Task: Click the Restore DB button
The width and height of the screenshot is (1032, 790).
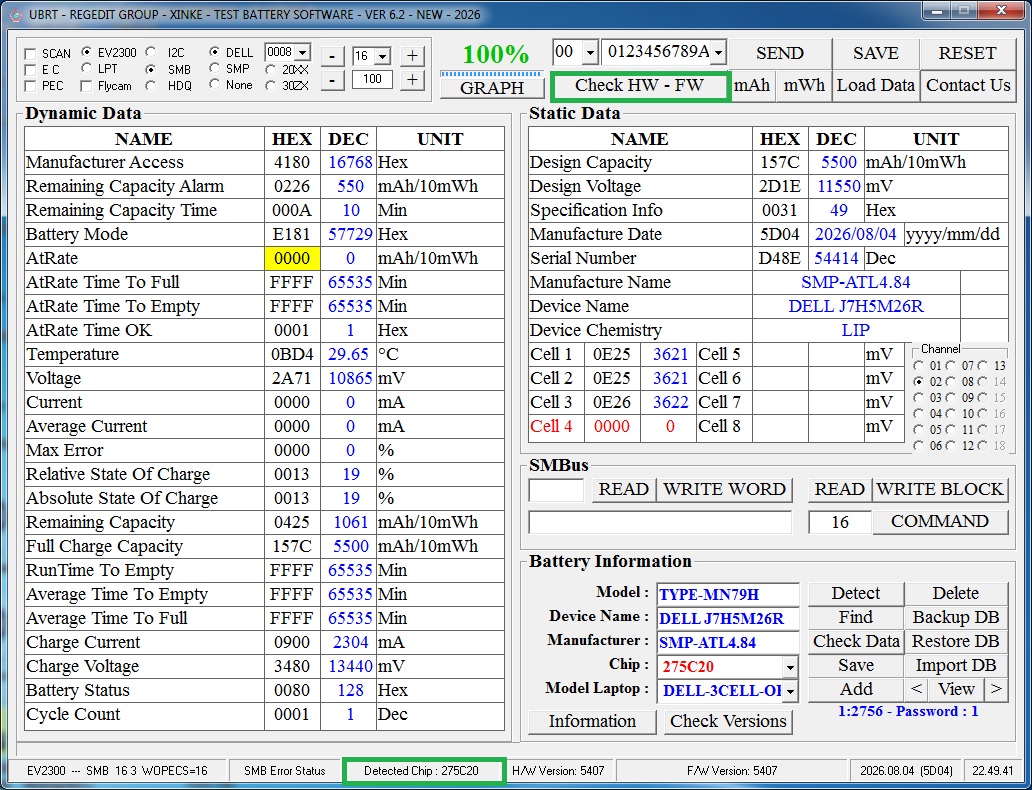Action: click(956, 642)
